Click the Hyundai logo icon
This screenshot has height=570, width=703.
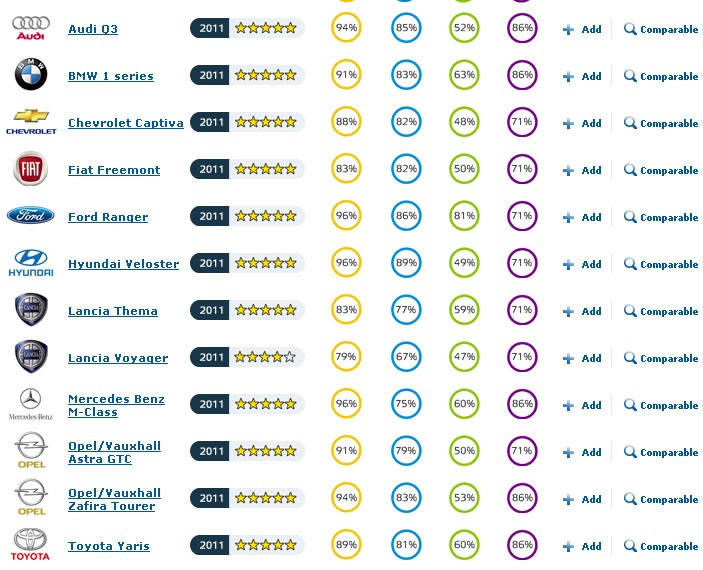click(30, 263)
